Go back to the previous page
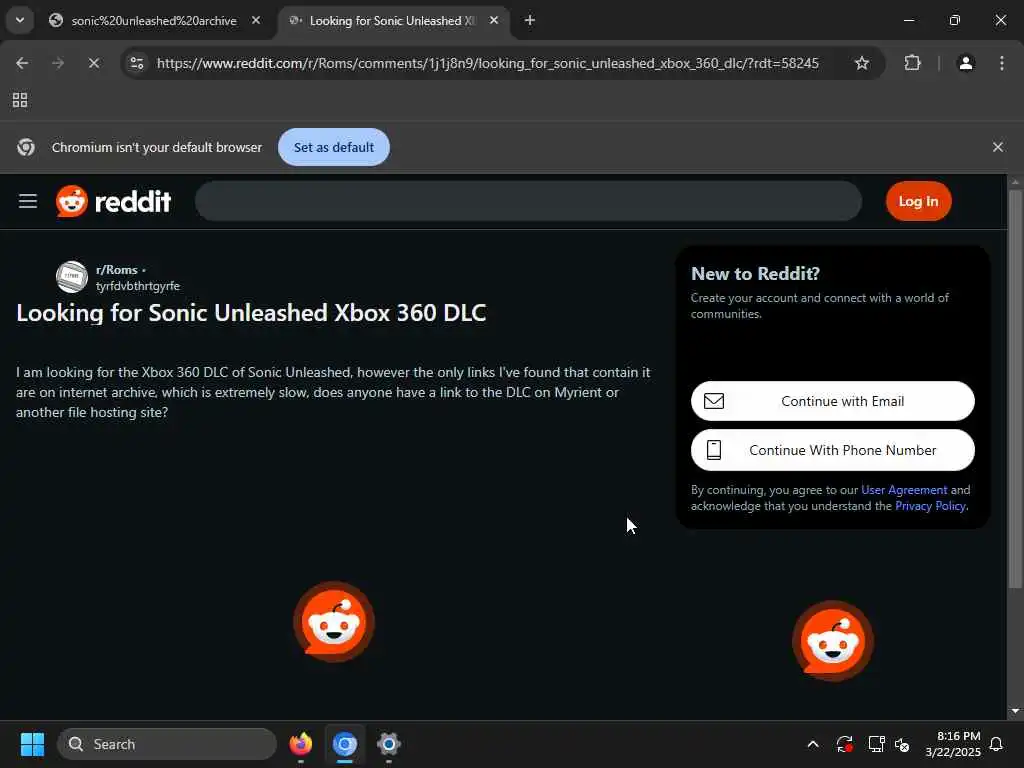Viewport: 1024px width, 768px height. [x=22, y=63]
